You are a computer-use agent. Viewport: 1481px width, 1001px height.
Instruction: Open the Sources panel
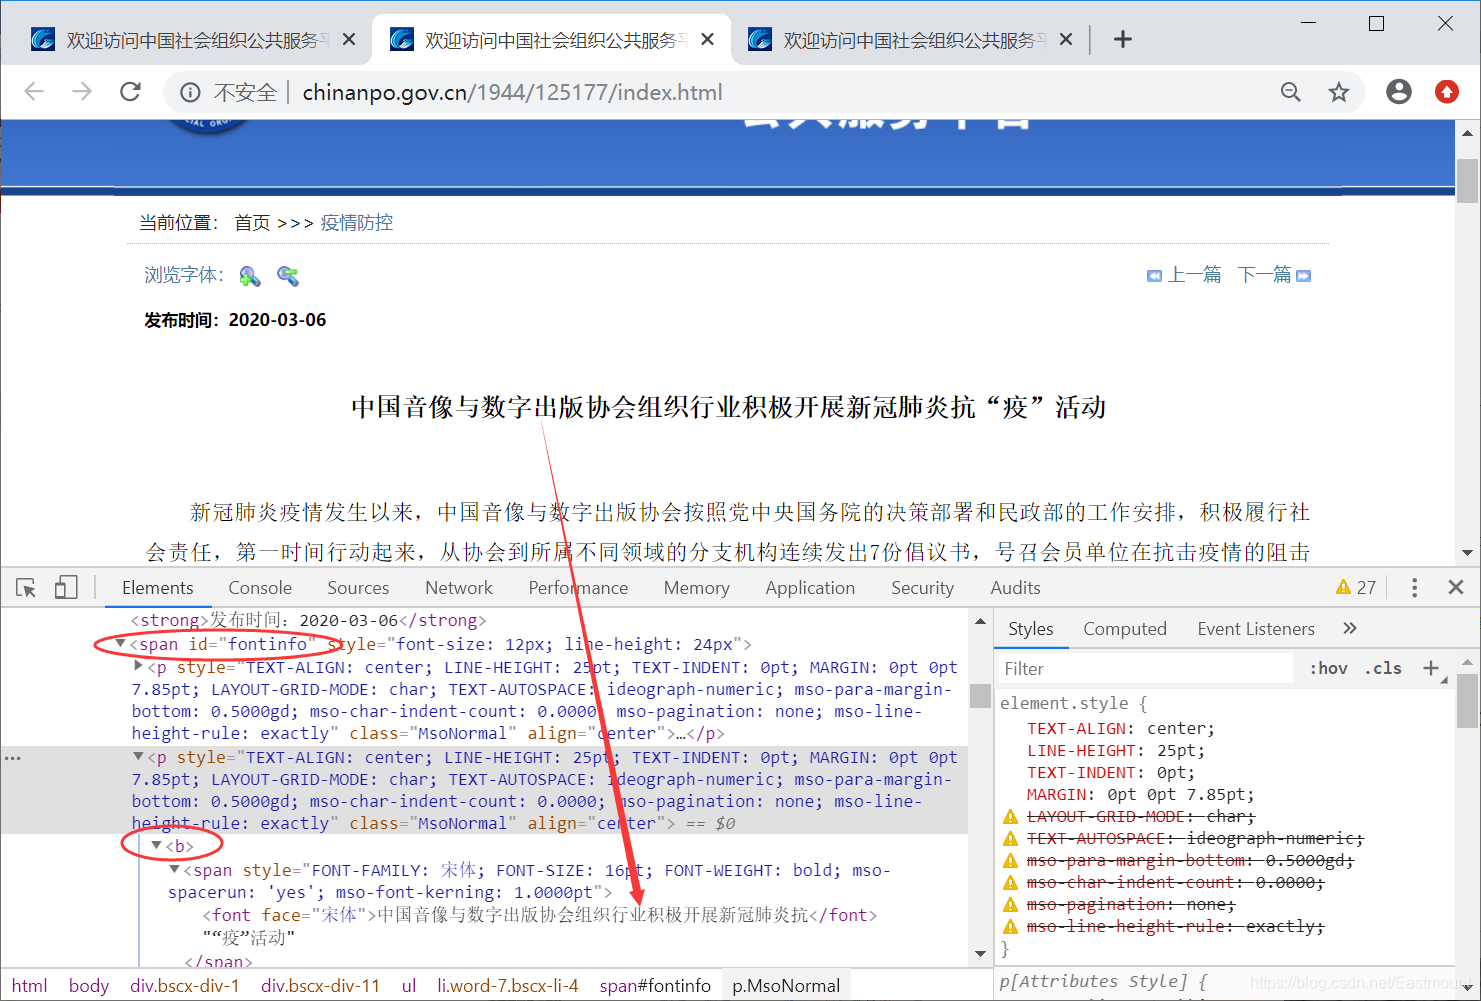point(358,588)
